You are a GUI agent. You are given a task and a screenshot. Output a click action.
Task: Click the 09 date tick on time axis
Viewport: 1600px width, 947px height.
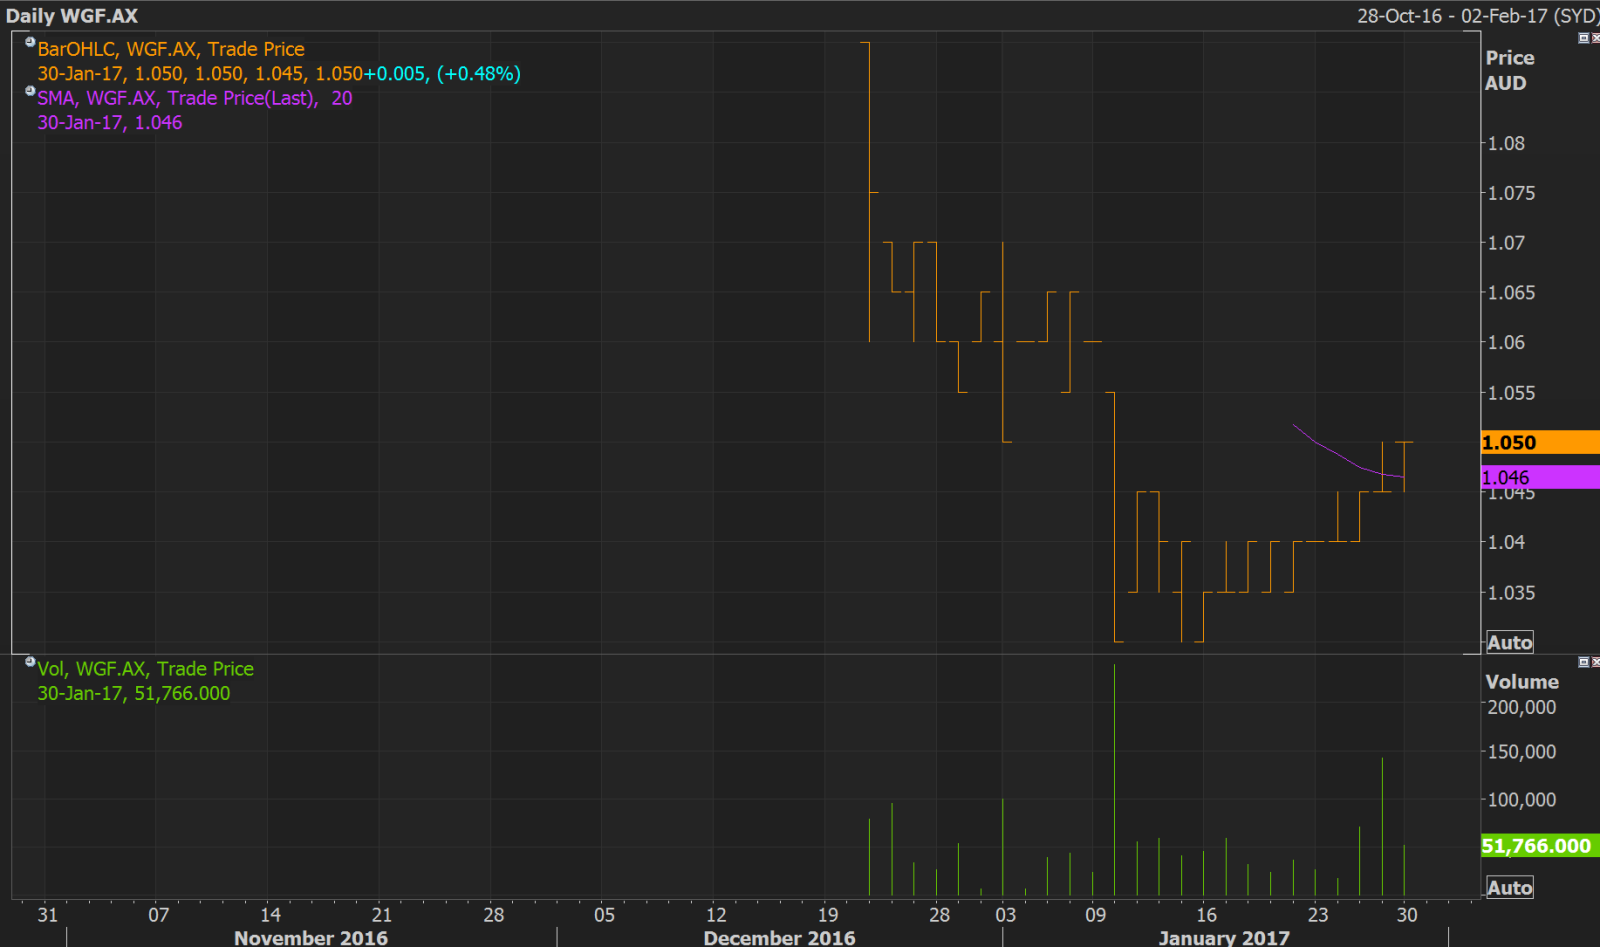coord(1095,915)
